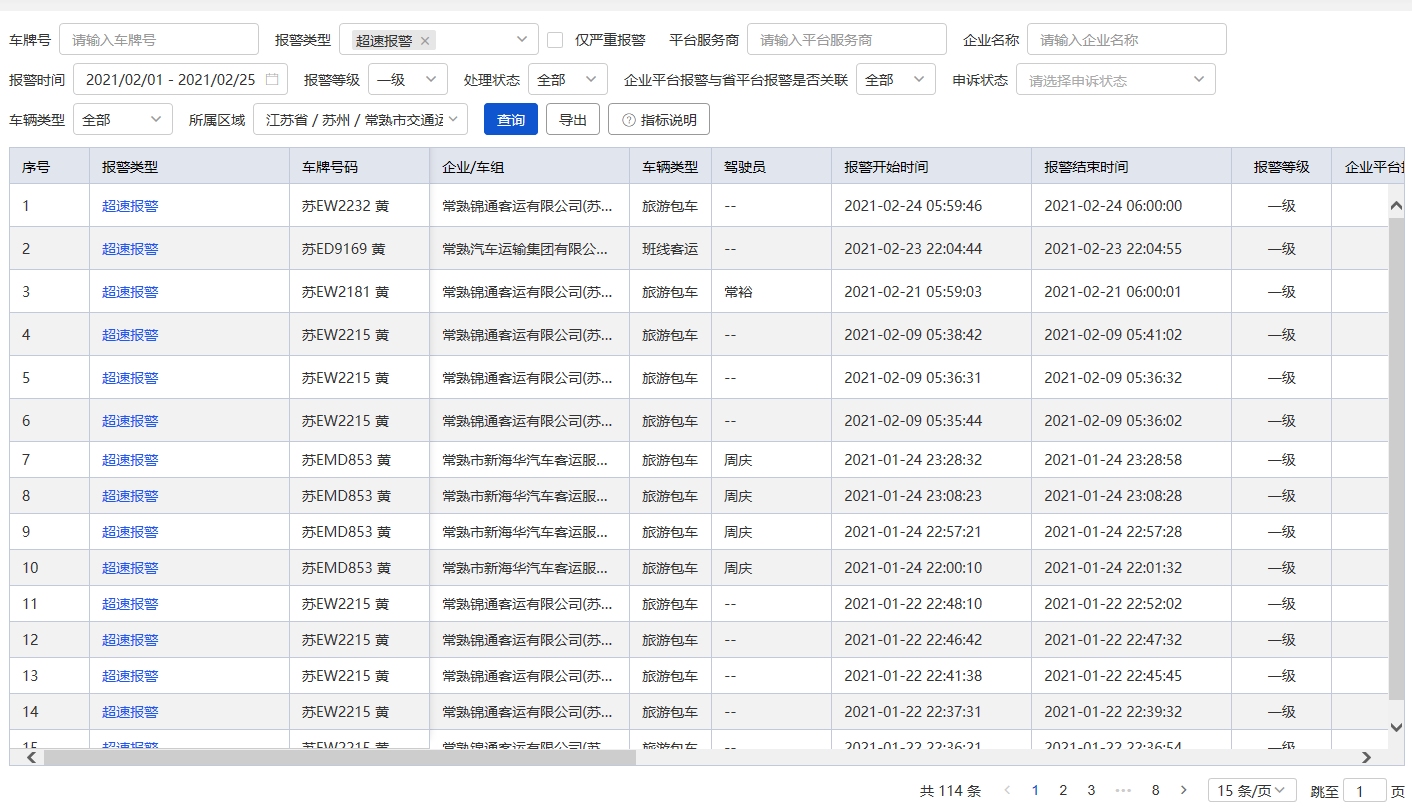The height and width of the screenshot is (809, 1412).
Task: Click the 查询 button
Action: (x=511, y=120)
